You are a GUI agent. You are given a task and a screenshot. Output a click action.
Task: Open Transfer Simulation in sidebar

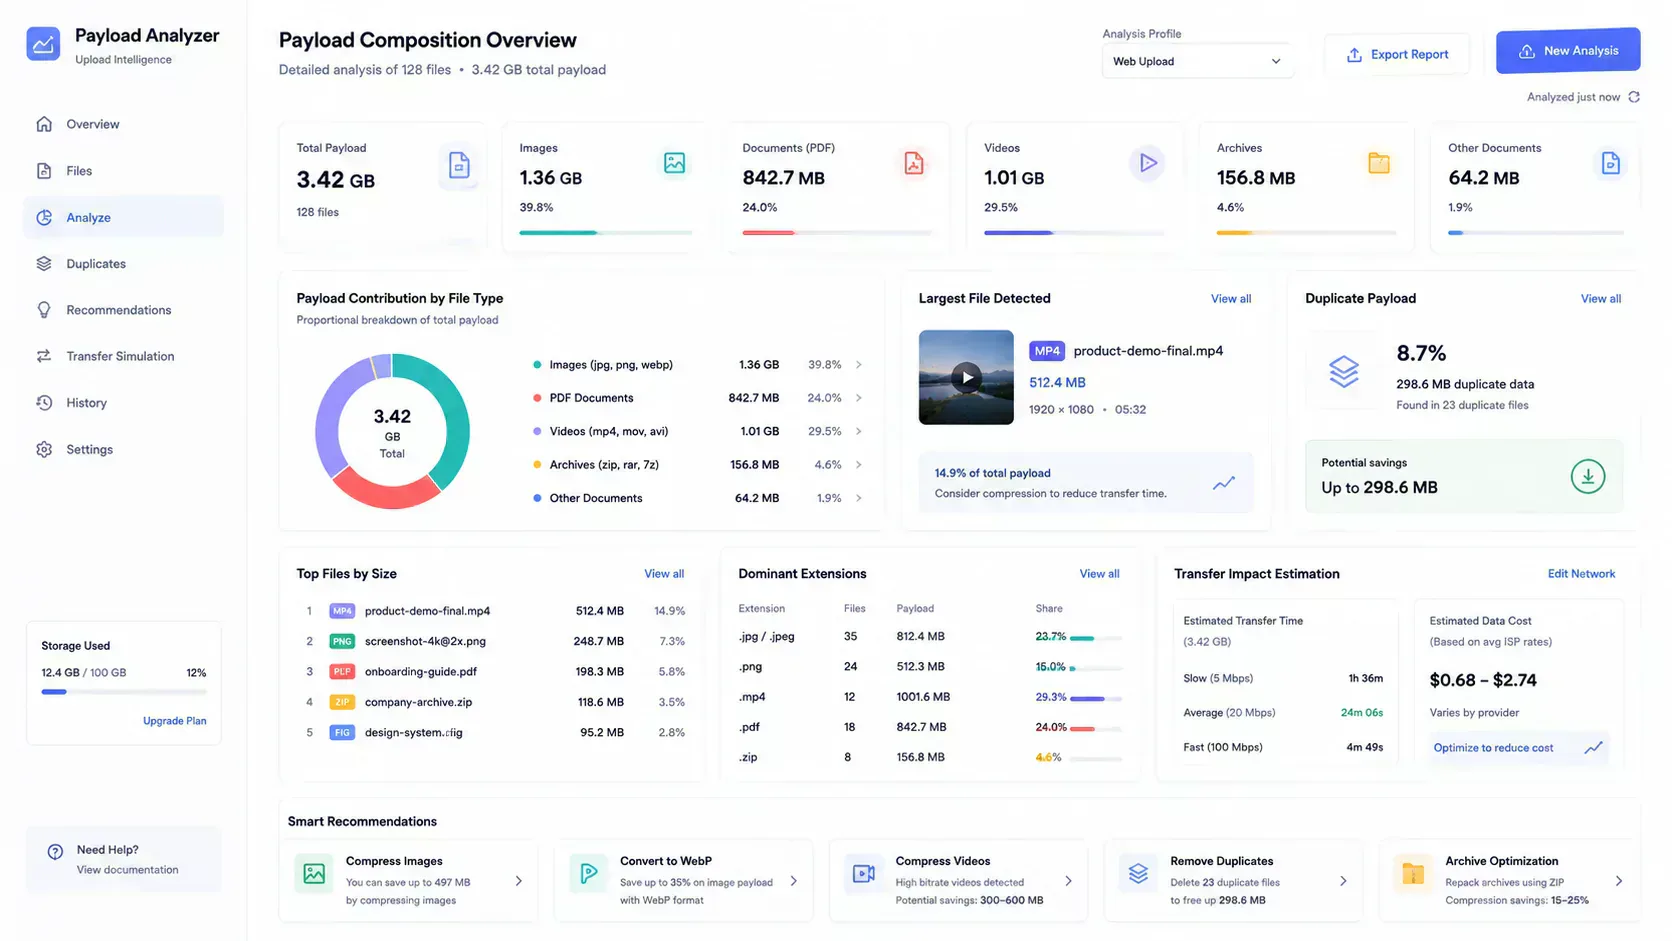[x=123, y=356]
